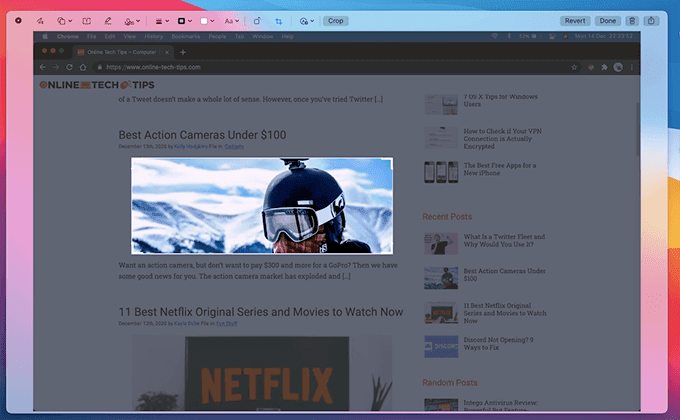This screenshot has height=420, width=680.
Task: Open the Sign signature tool
Action: 132,20
